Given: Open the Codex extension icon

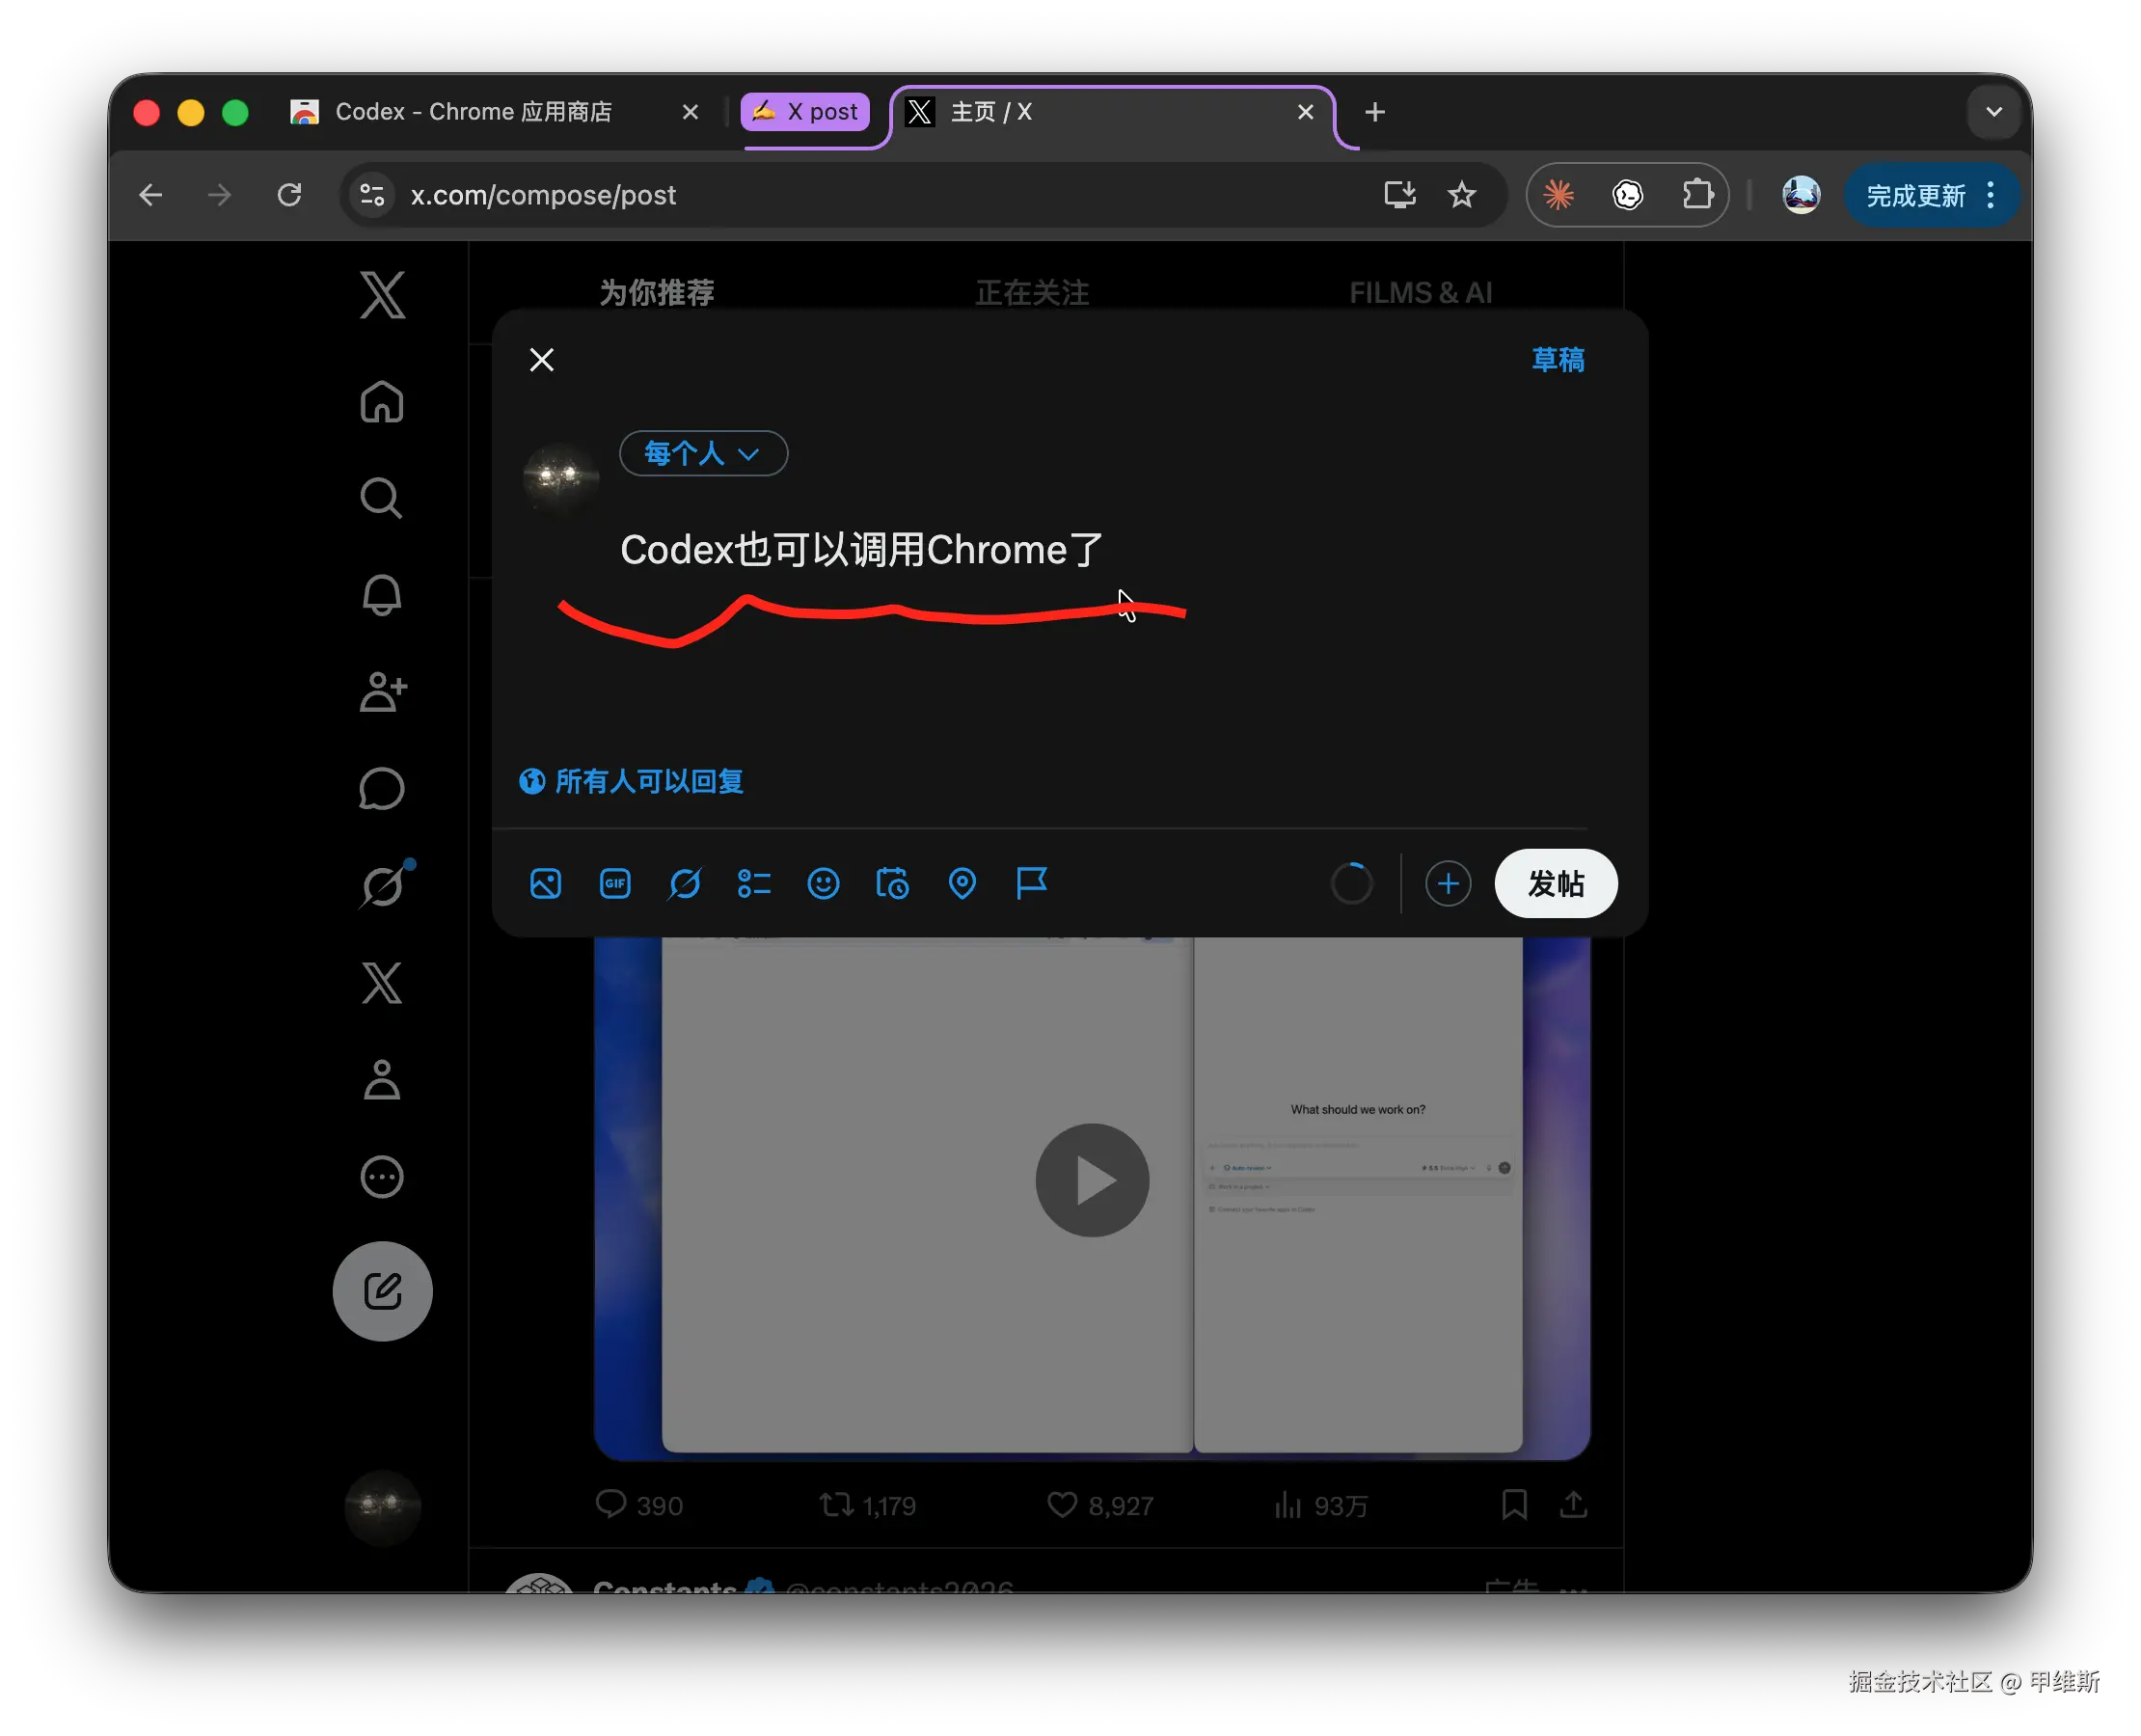Looking at the screenshot, I should pyautogui.click(x=1627, y=195).
